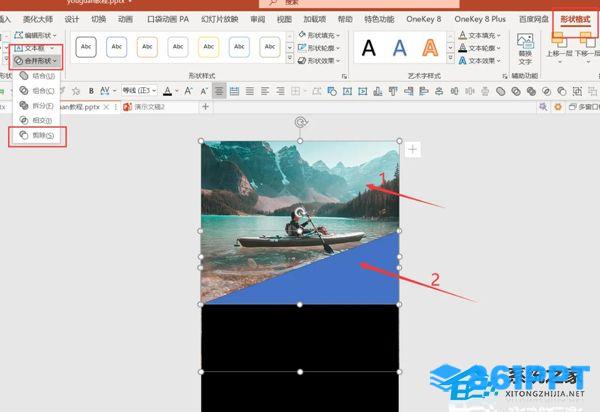Viewport: 600px width, 412px height.
Task: Click the font color A icon
Action: (x=167, y=91)
